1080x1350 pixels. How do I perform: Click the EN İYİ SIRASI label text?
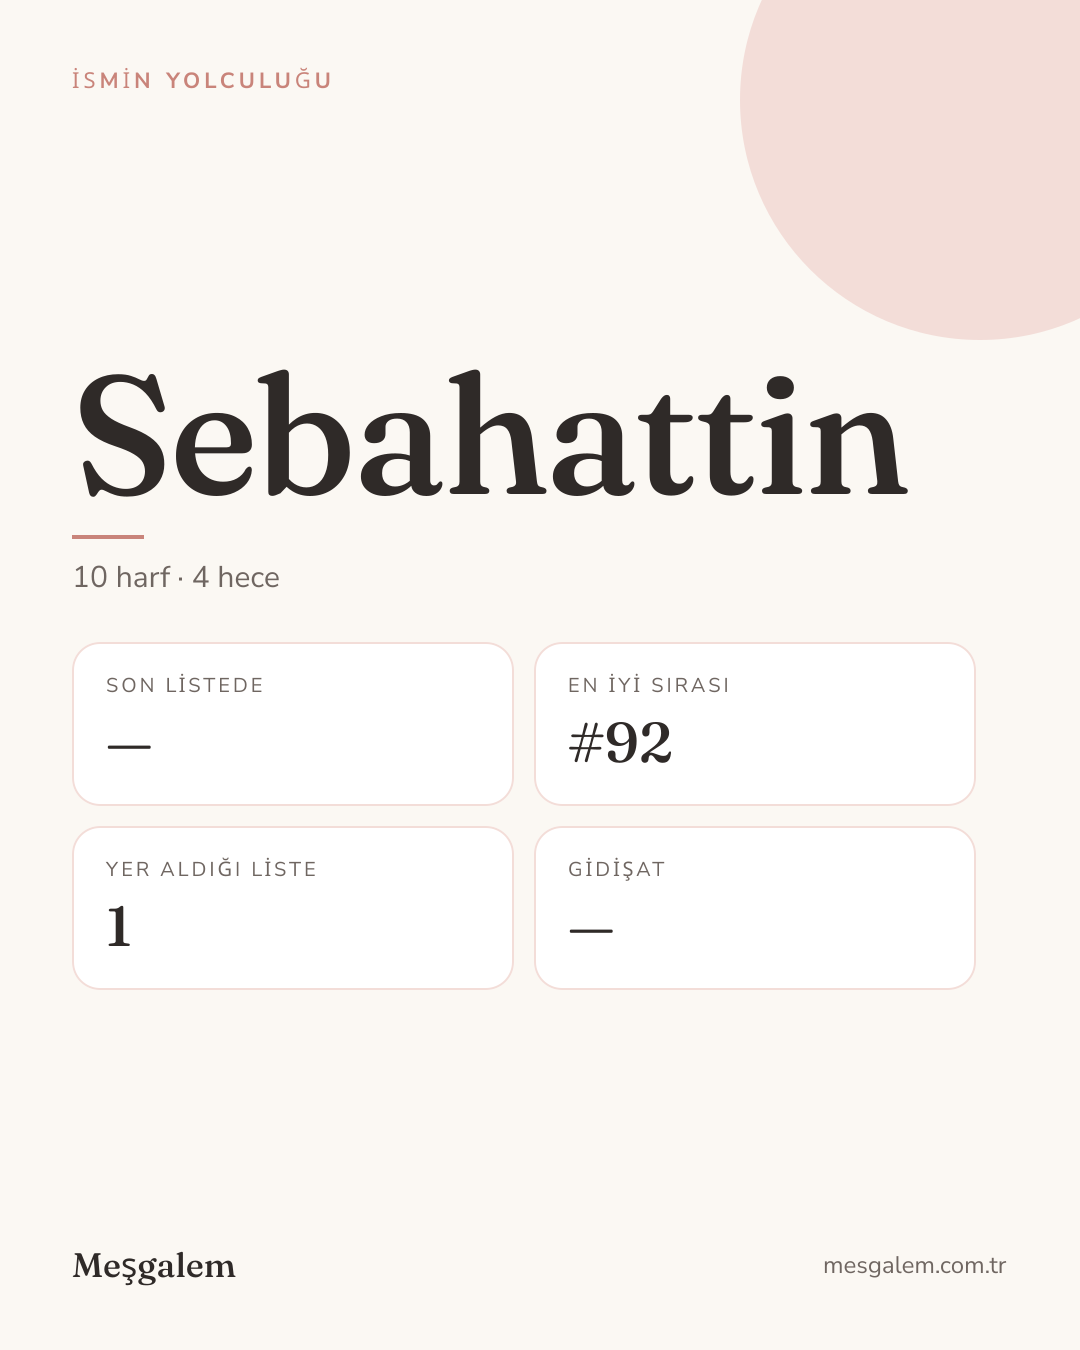pos(649,685)
